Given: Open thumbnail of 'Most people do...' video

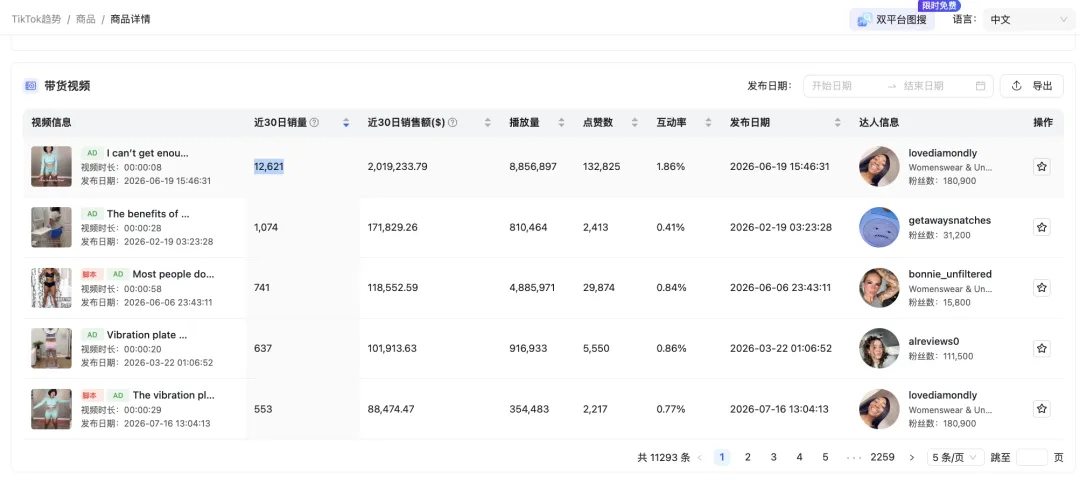Looking at the screenshot, I should point(51,288).
